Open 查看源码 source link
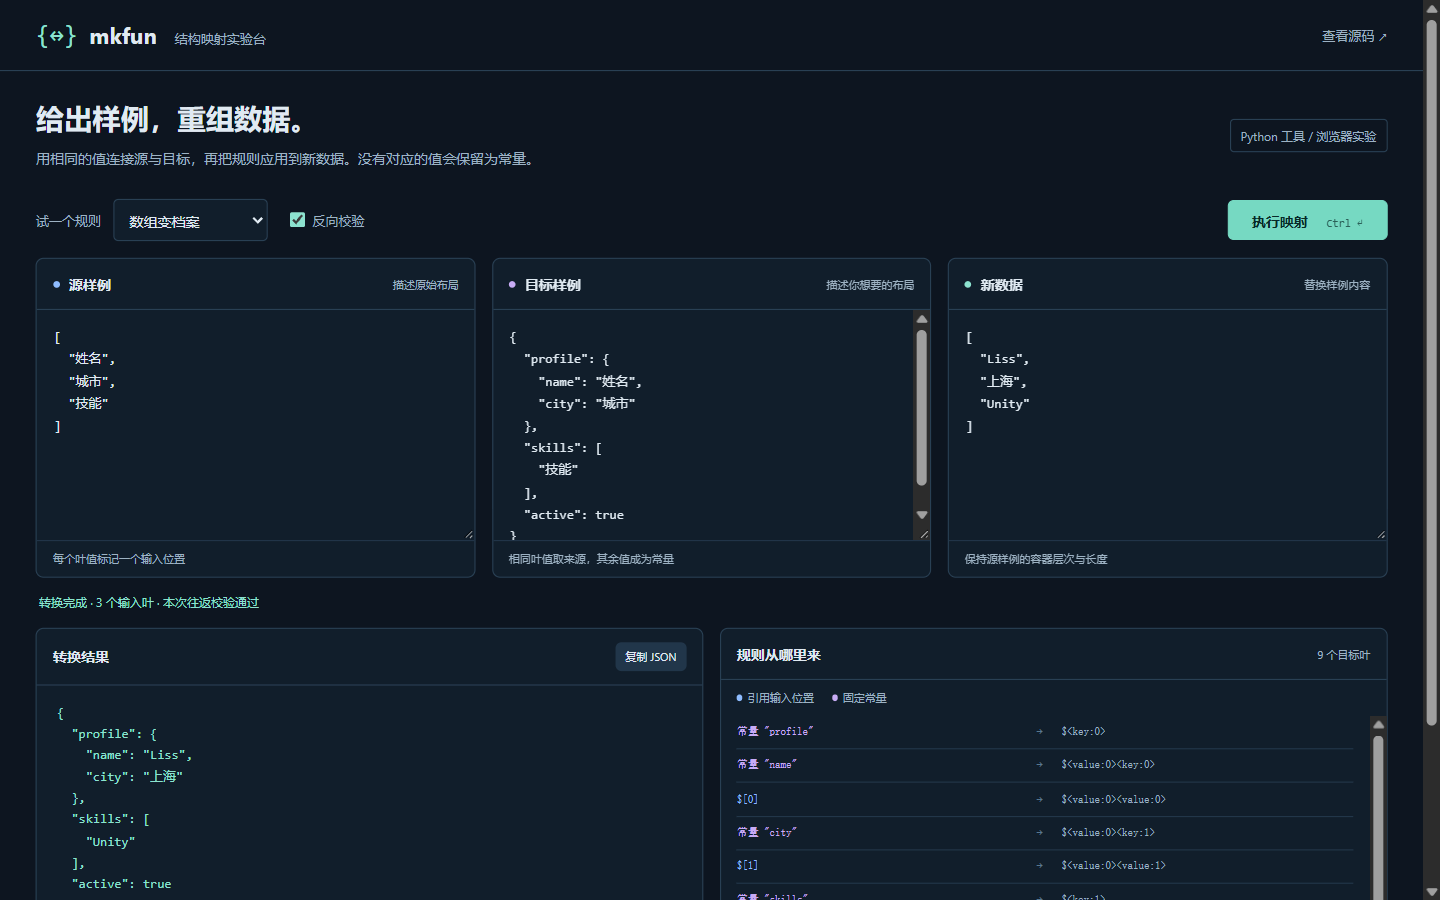 click(1354, 36)
